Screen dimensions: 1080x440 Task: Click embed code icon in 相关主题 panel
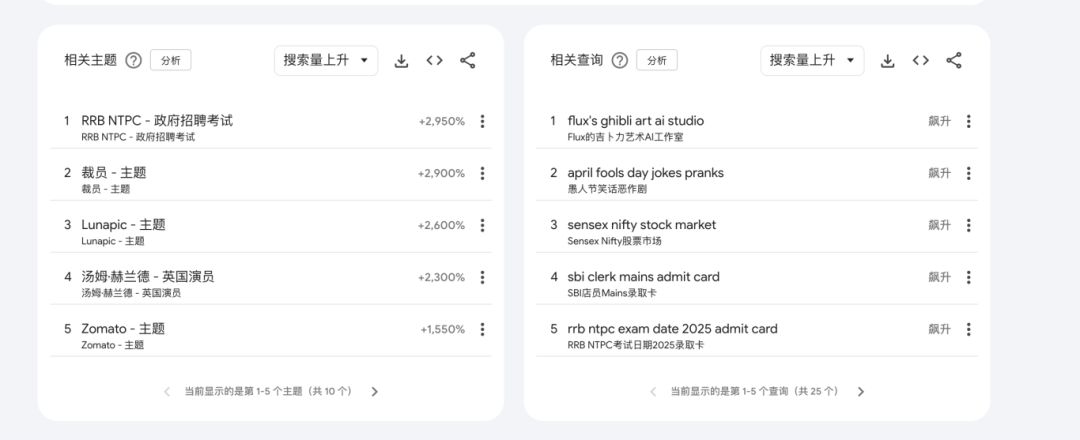pyautogui.click(x=434, y=61)
